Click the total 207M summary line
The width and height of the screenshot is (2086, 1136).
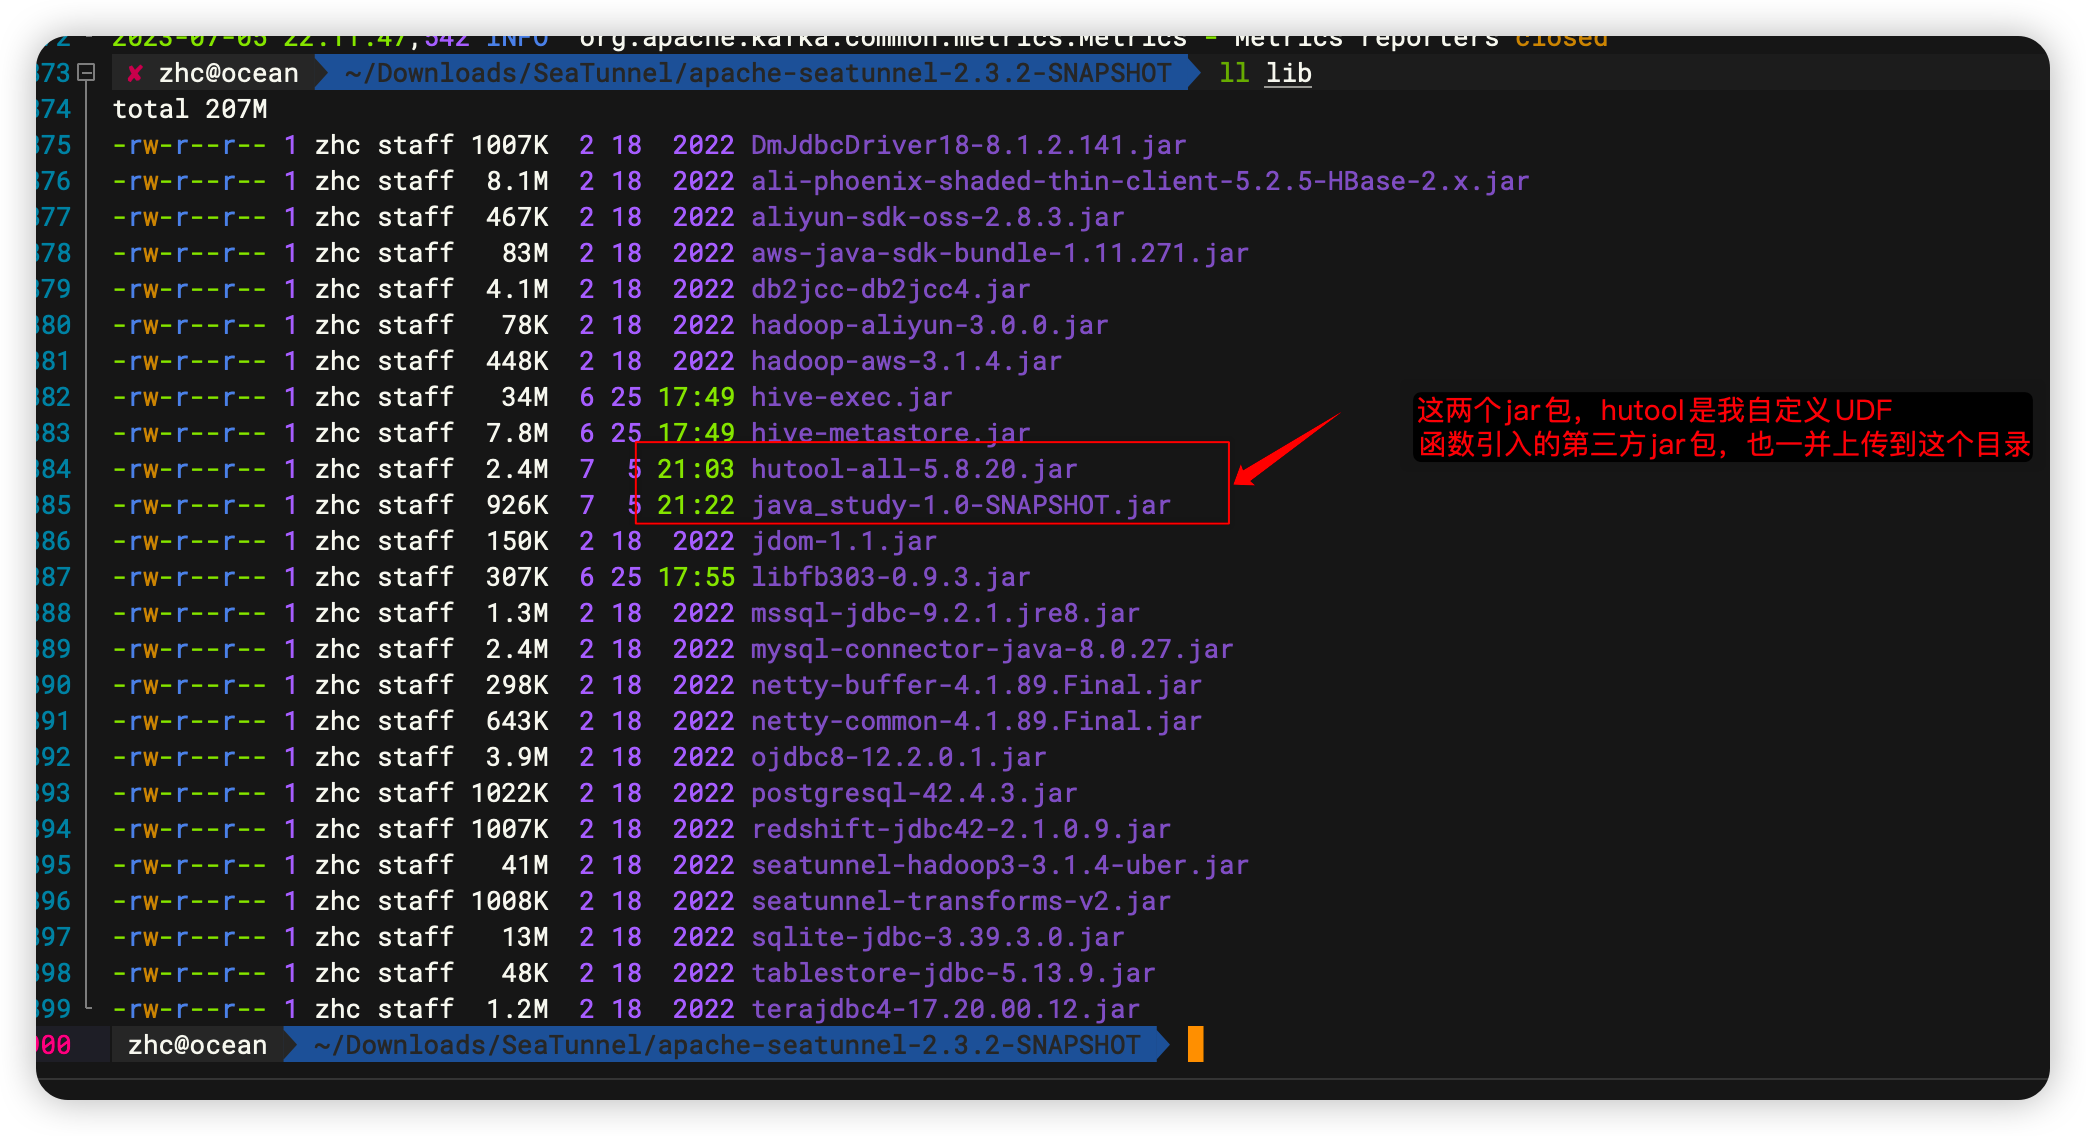[x=190, y=108]
